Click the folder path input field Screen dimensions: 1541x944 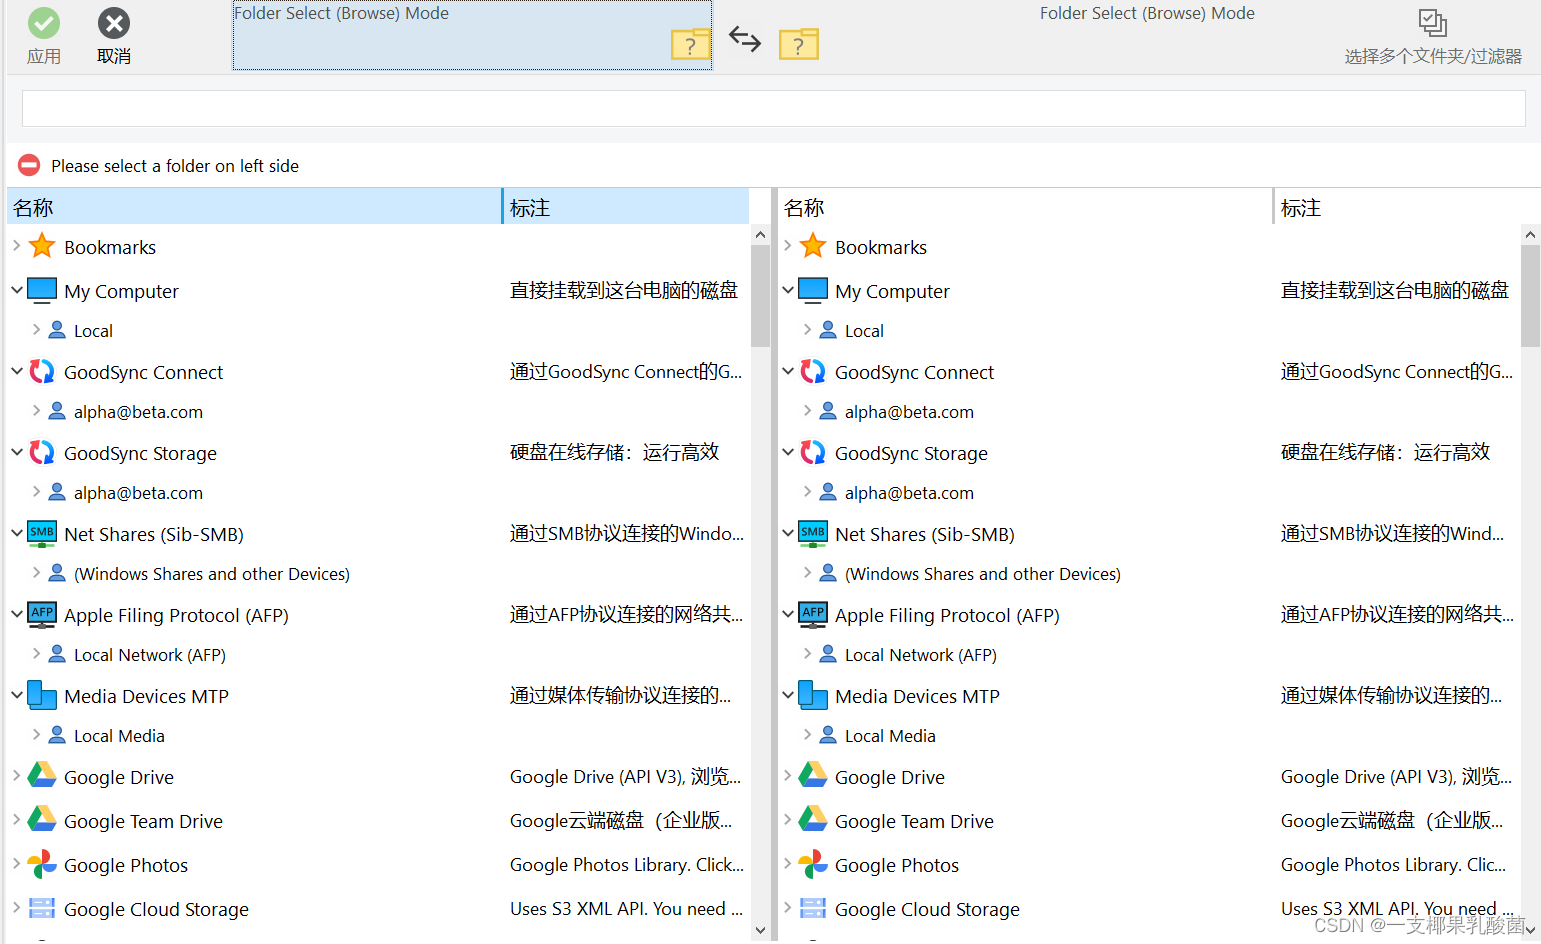[773, 108]
